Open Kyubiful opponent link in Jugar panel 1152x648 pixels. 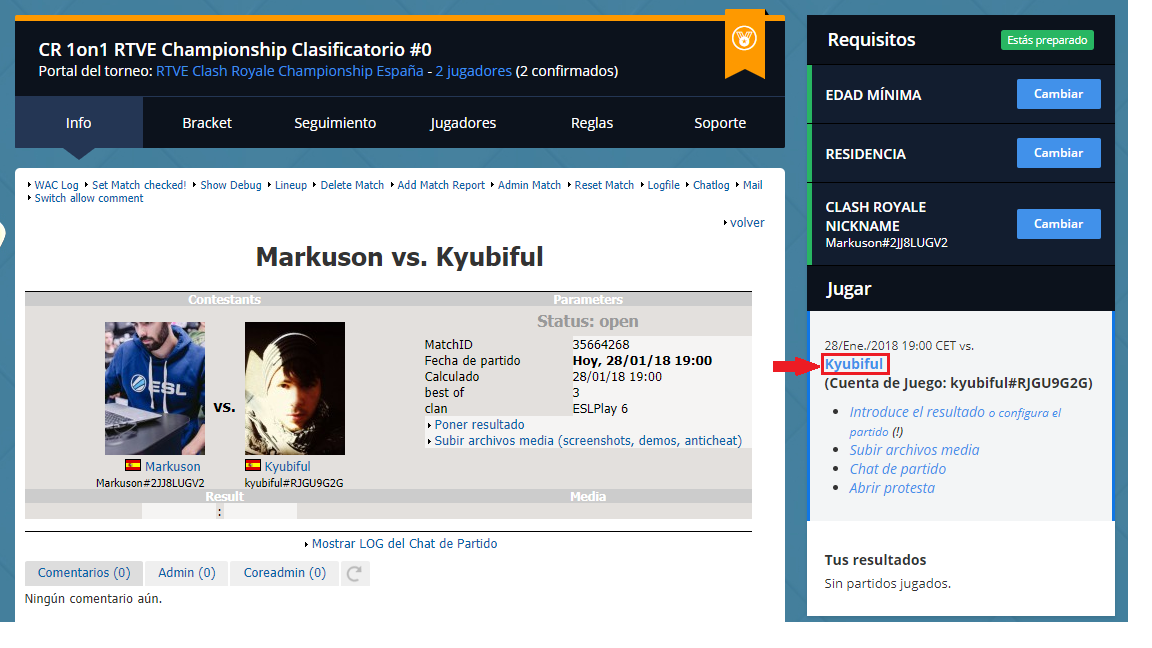click(854, 364)
